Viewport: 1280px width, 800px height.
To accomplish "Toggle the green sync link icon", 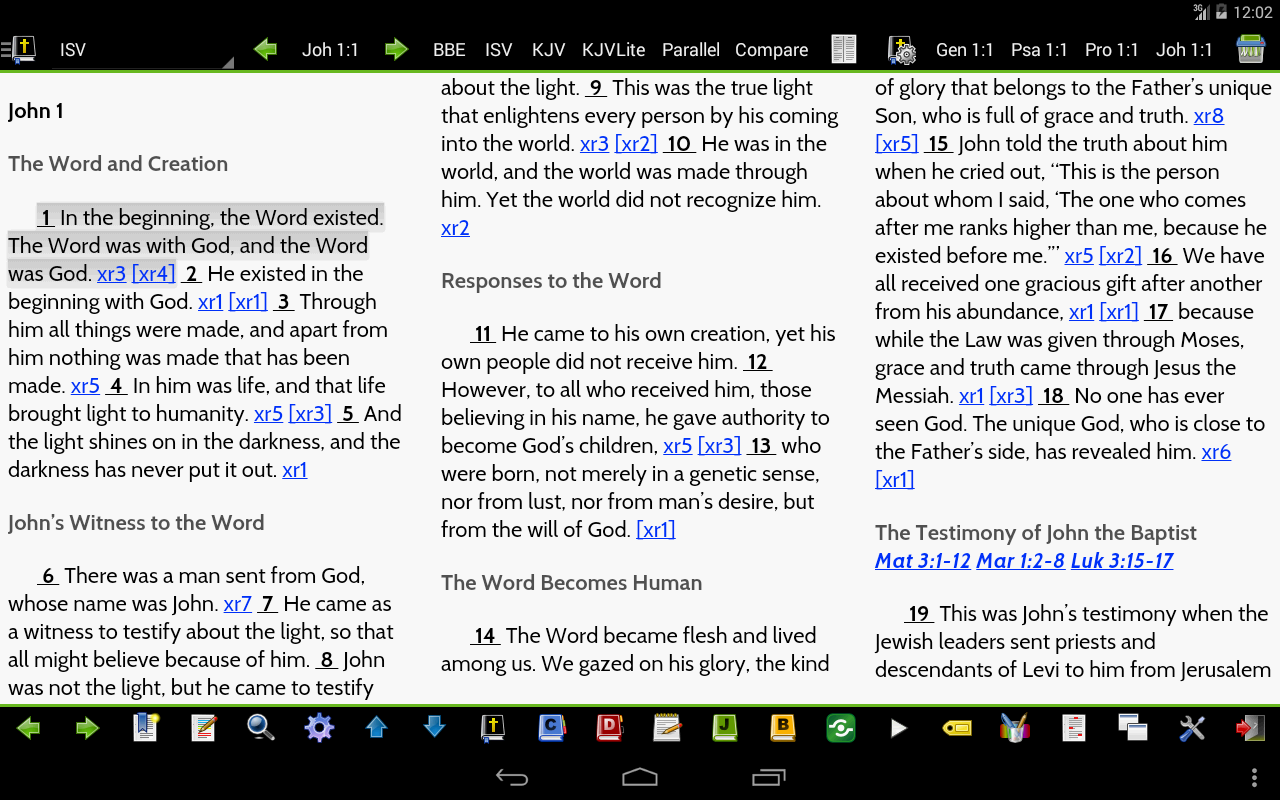I will point(841,728).
